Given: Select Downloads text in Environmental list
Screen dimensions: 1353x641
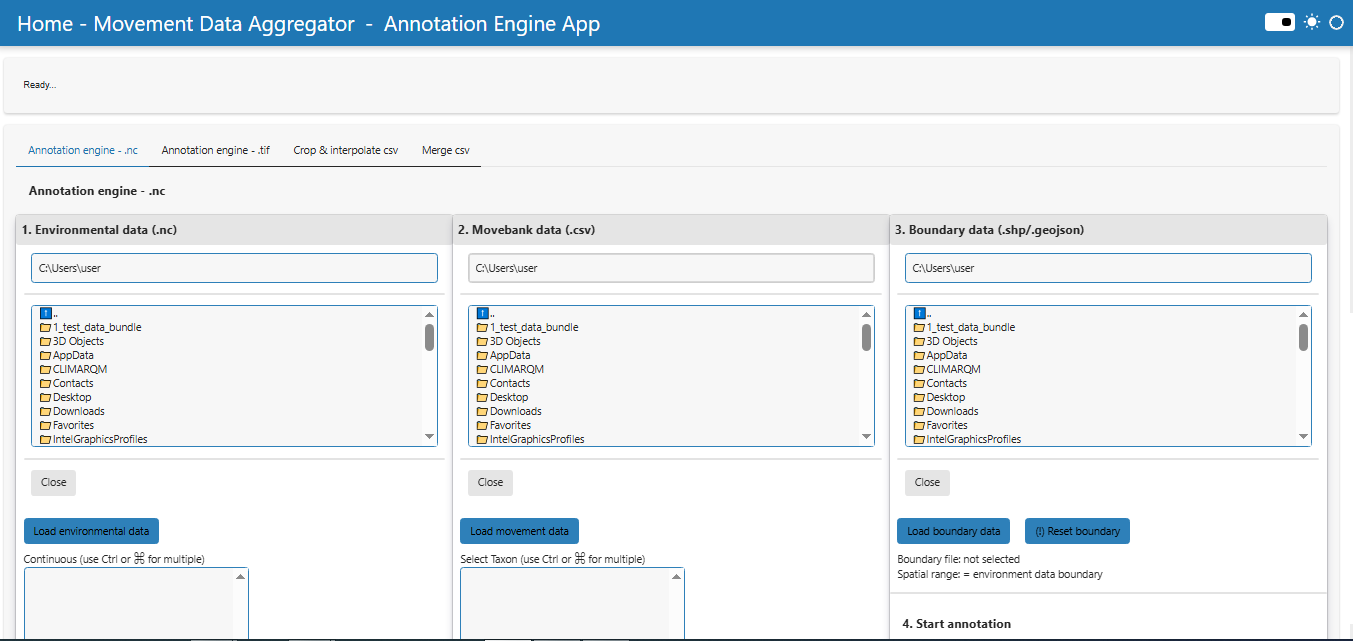Looking at the screenshot, I should pyautogui.click(x=79, y=411).
